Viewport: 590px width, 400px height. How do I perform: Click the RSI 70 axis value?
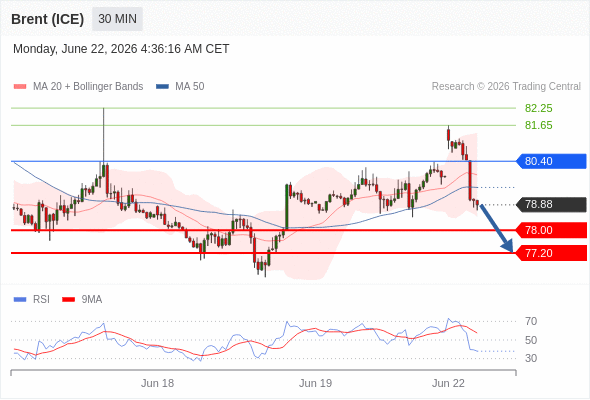(531, 321)
